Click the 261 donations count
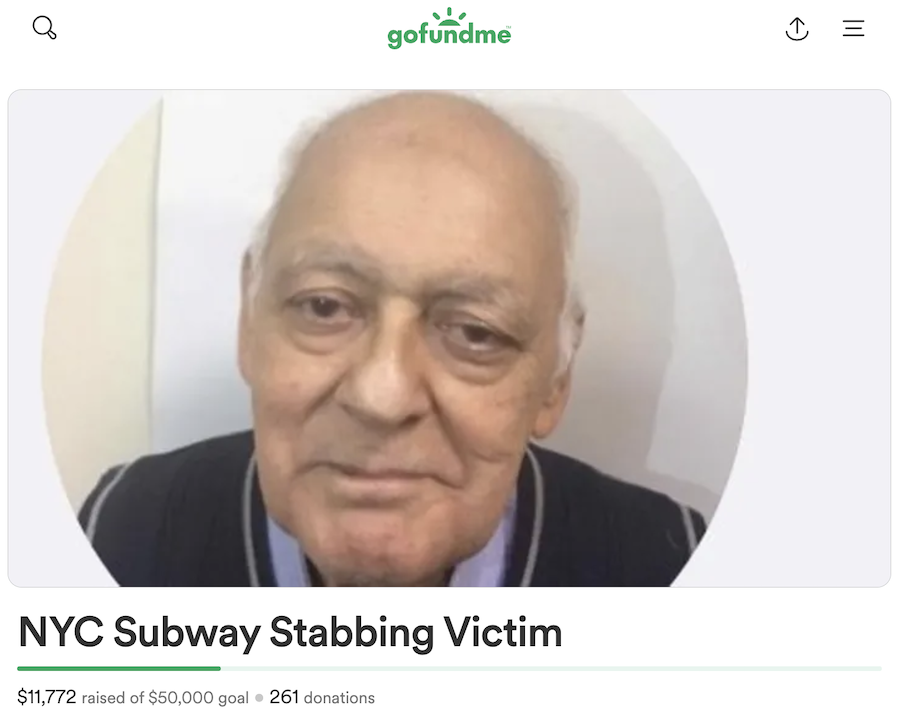Screen dimensions: 900x718 point(321,697)
